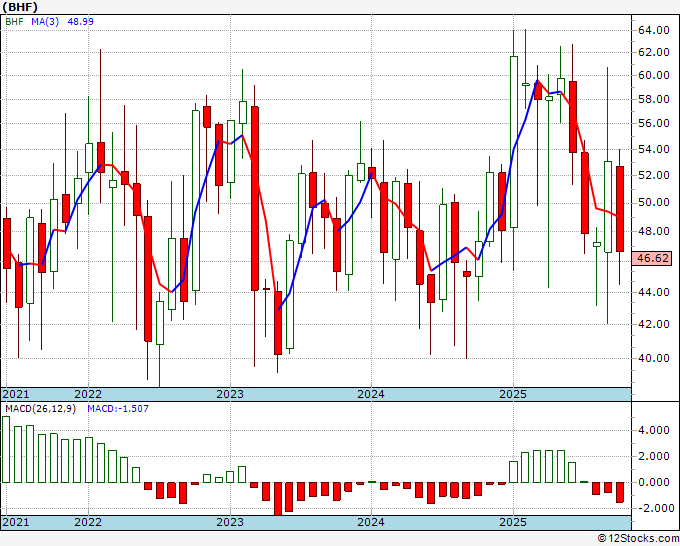Click the first green MACD bar in 2021
Image resolution: width=680 pixels, height=546 pixels.
pos(6,449)
